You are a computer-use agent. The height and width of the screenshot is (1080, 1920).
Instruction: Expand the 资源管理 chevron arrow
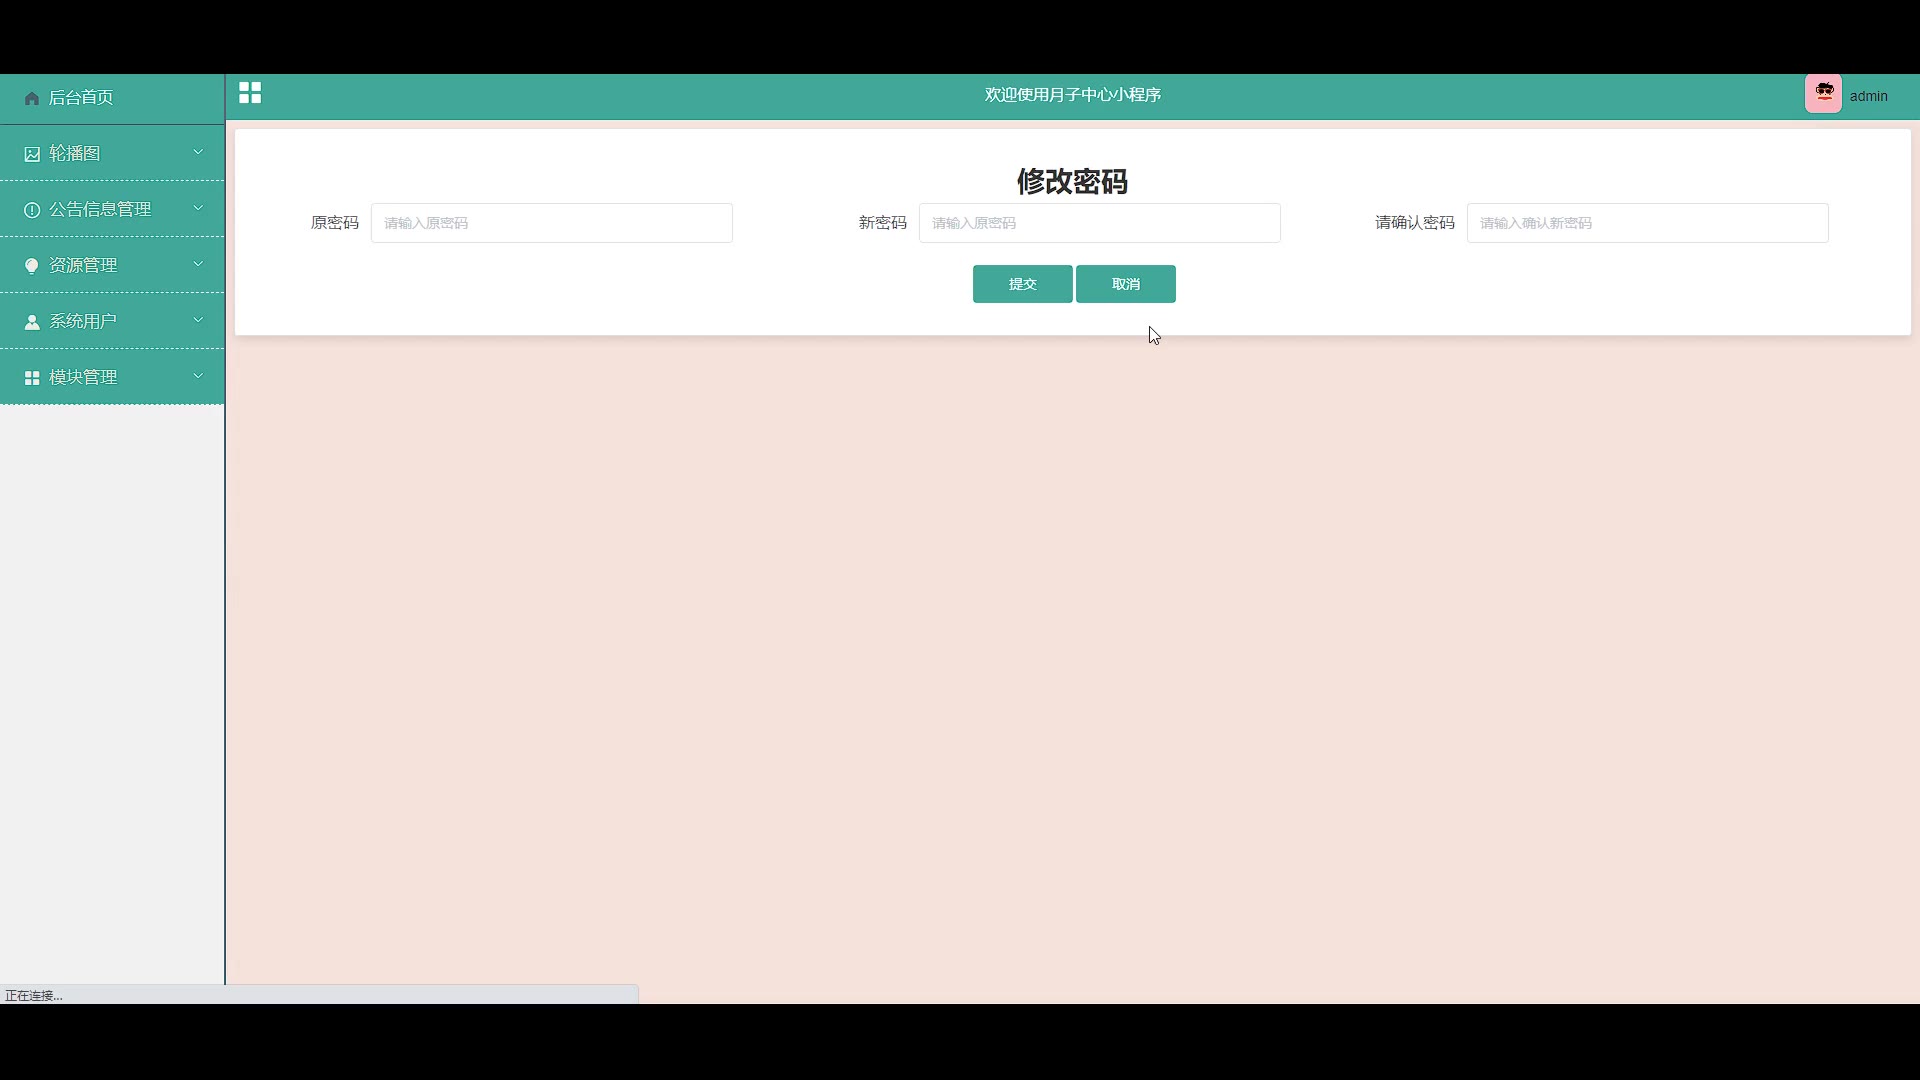click(198, 264)
